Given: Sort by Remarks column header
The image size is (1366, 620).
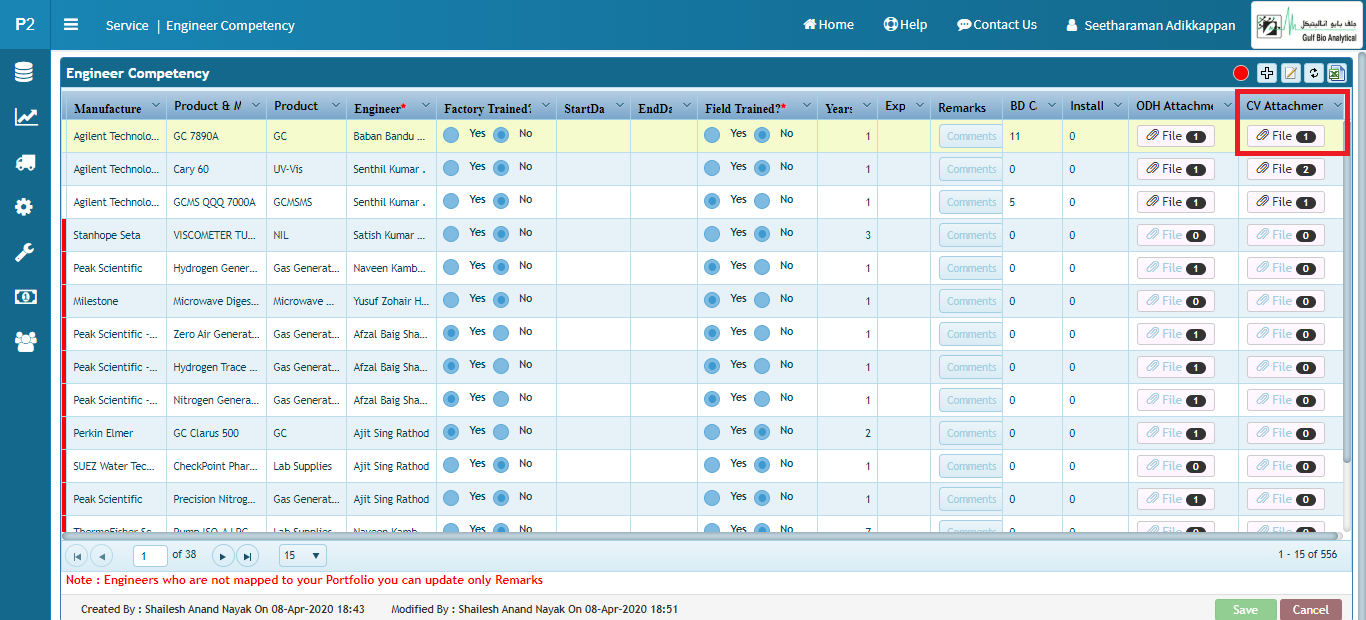Looking at the screenshot, I should [x=962, y=107].
